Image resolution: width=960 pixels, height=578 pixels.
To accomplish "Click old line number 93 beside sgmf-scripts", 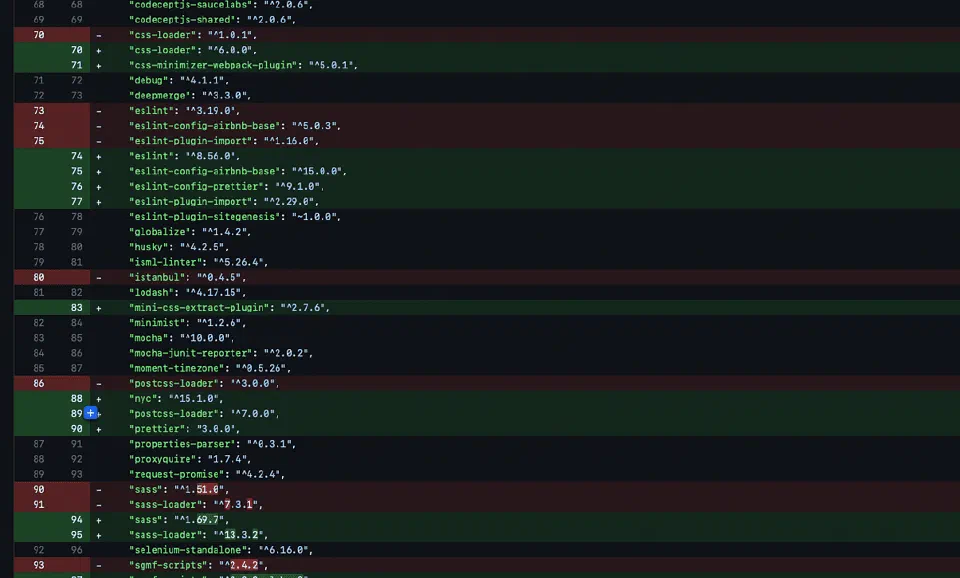I will click(x=39, y=565).
